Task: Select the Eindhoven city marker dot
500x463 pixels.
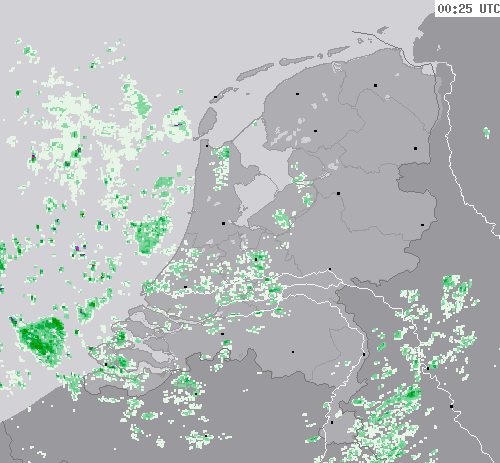Action: point(293,352)
